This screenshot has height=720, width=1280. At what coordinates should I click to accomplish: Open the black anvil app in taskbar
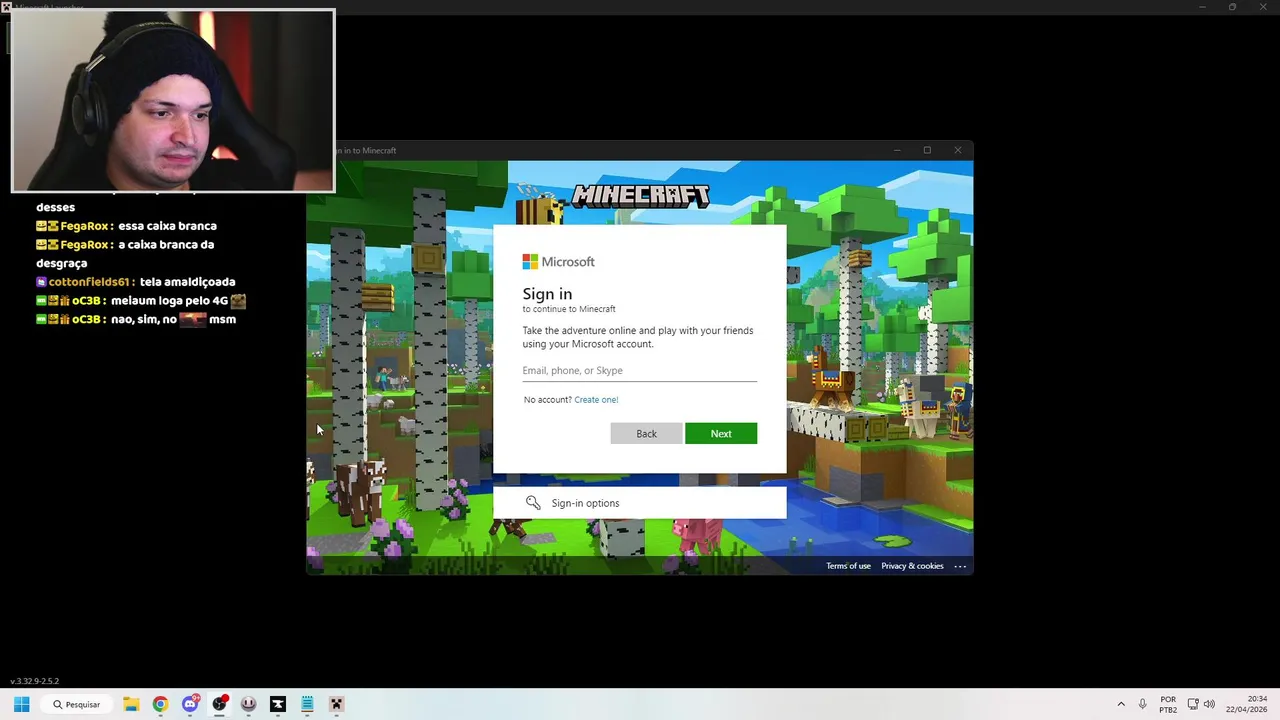point(278,704)
